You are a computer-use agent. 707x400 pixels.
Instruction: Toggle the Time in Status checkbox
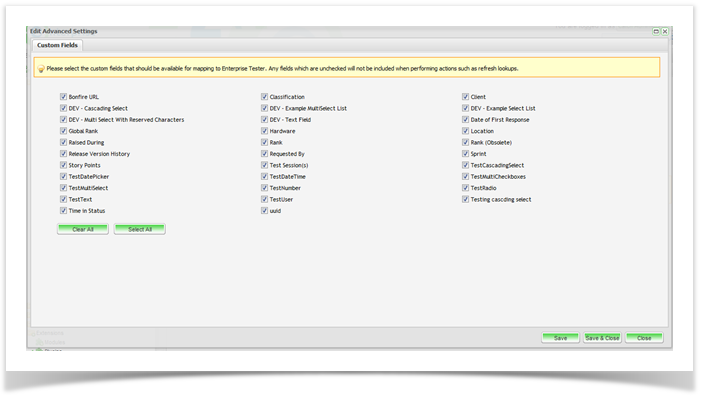click(63, 211)
